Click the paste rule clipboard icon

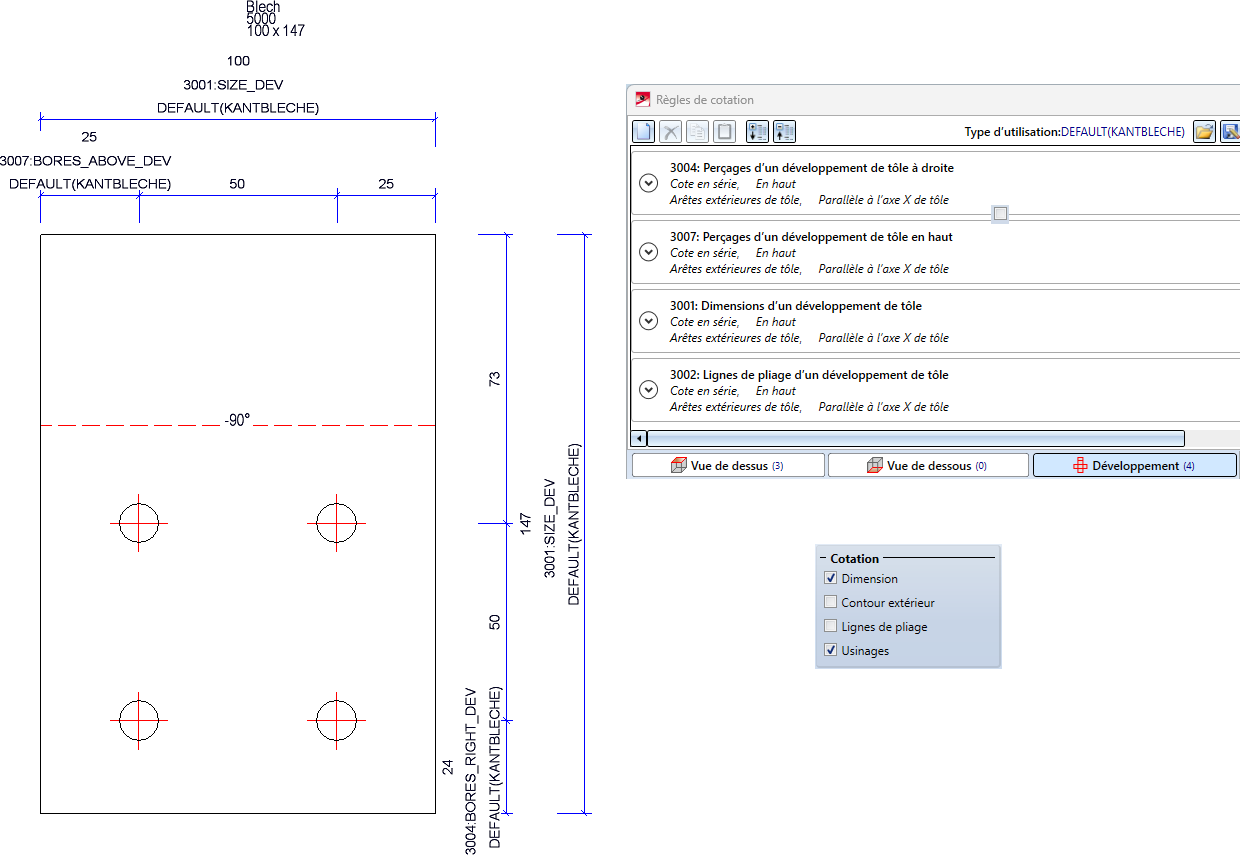[724, 131]
